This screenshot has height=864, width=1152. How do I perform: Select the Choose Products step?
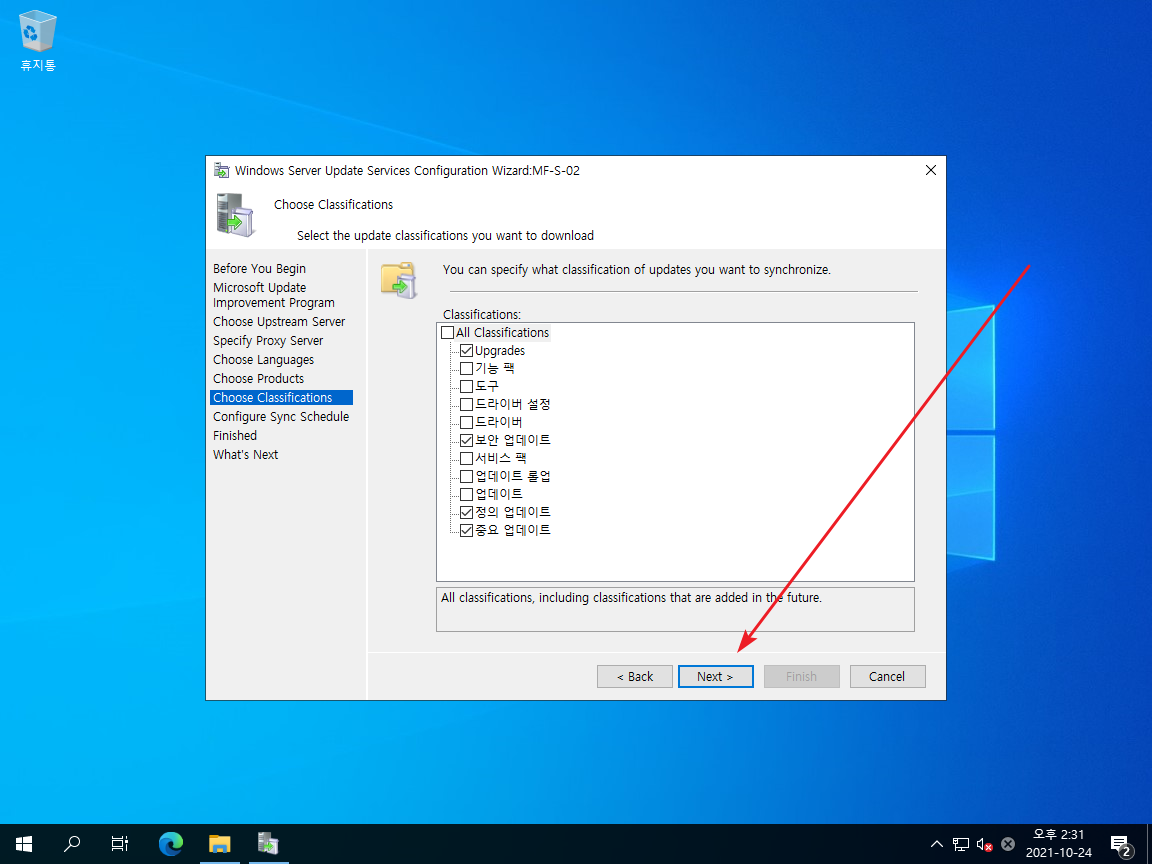click(x=259, y=379)
